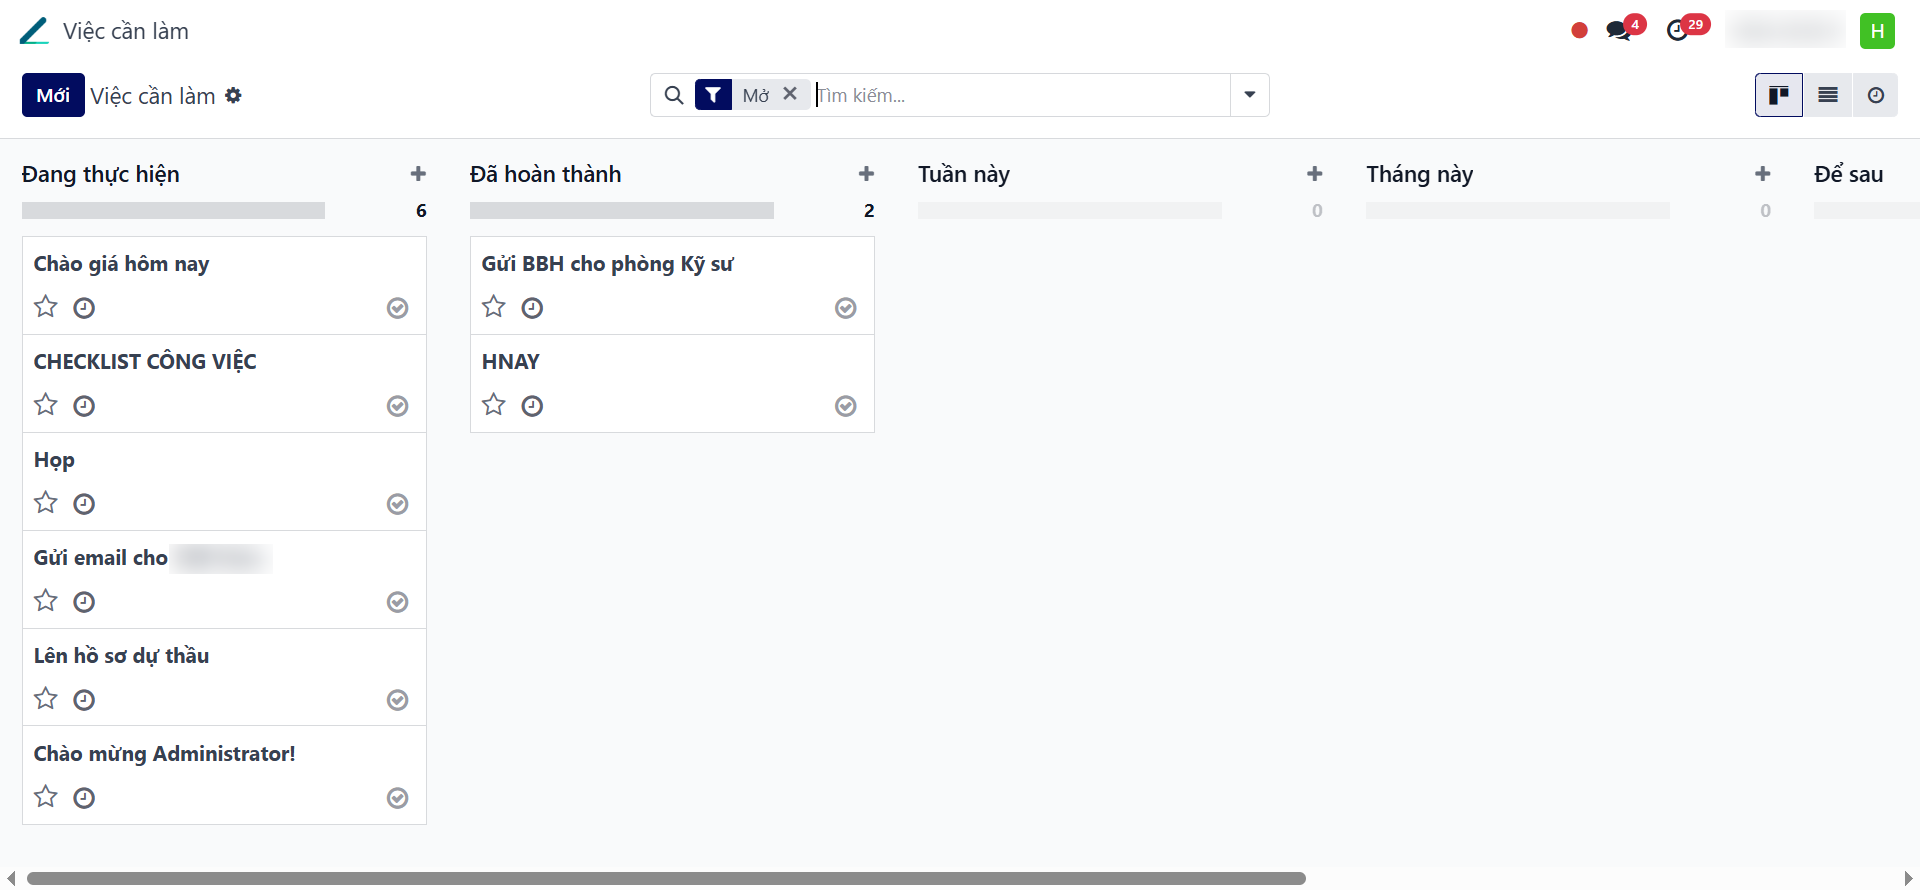Click the Đã hoàn thành progress bar
This screenshot has width=1920, height=890.
(621, 211)
